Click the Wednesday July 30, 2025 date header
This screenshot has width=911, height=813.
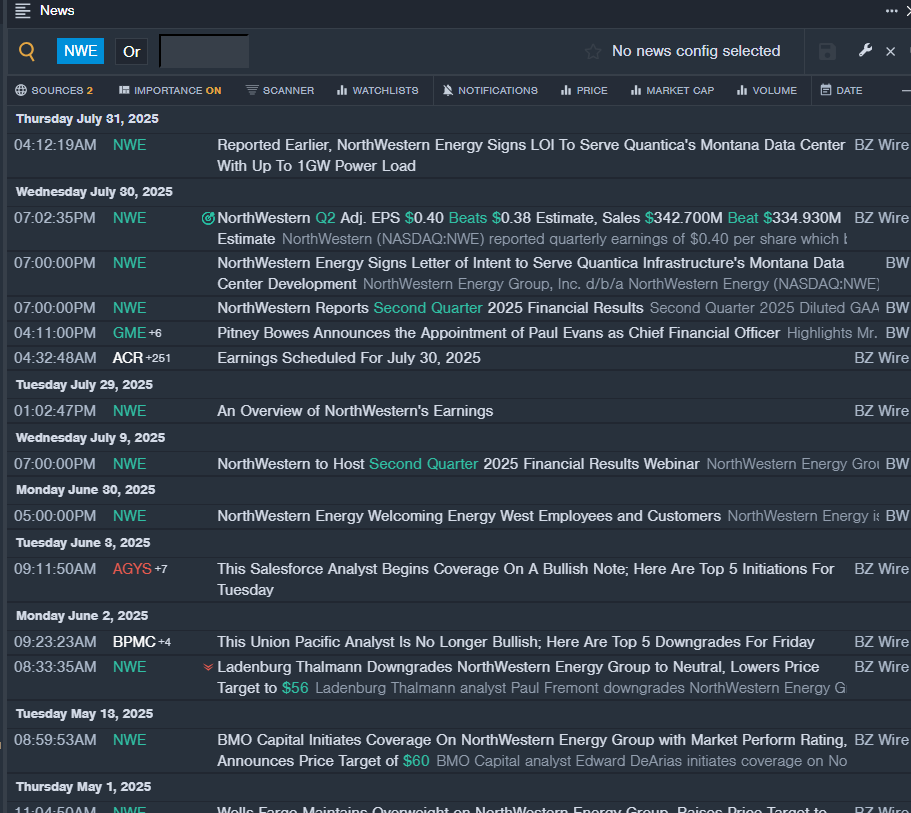(x=94, y=192)
